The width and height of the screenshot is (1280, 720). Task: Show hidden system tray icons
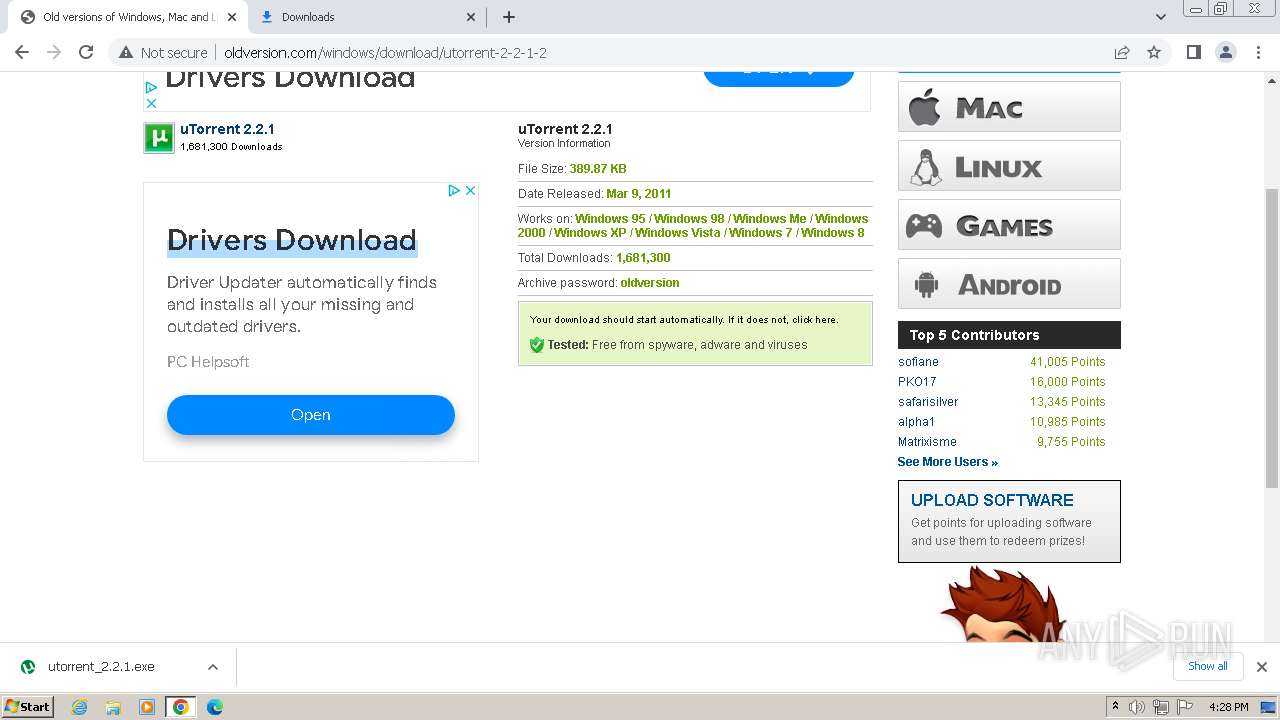(x=1115, y=707)
